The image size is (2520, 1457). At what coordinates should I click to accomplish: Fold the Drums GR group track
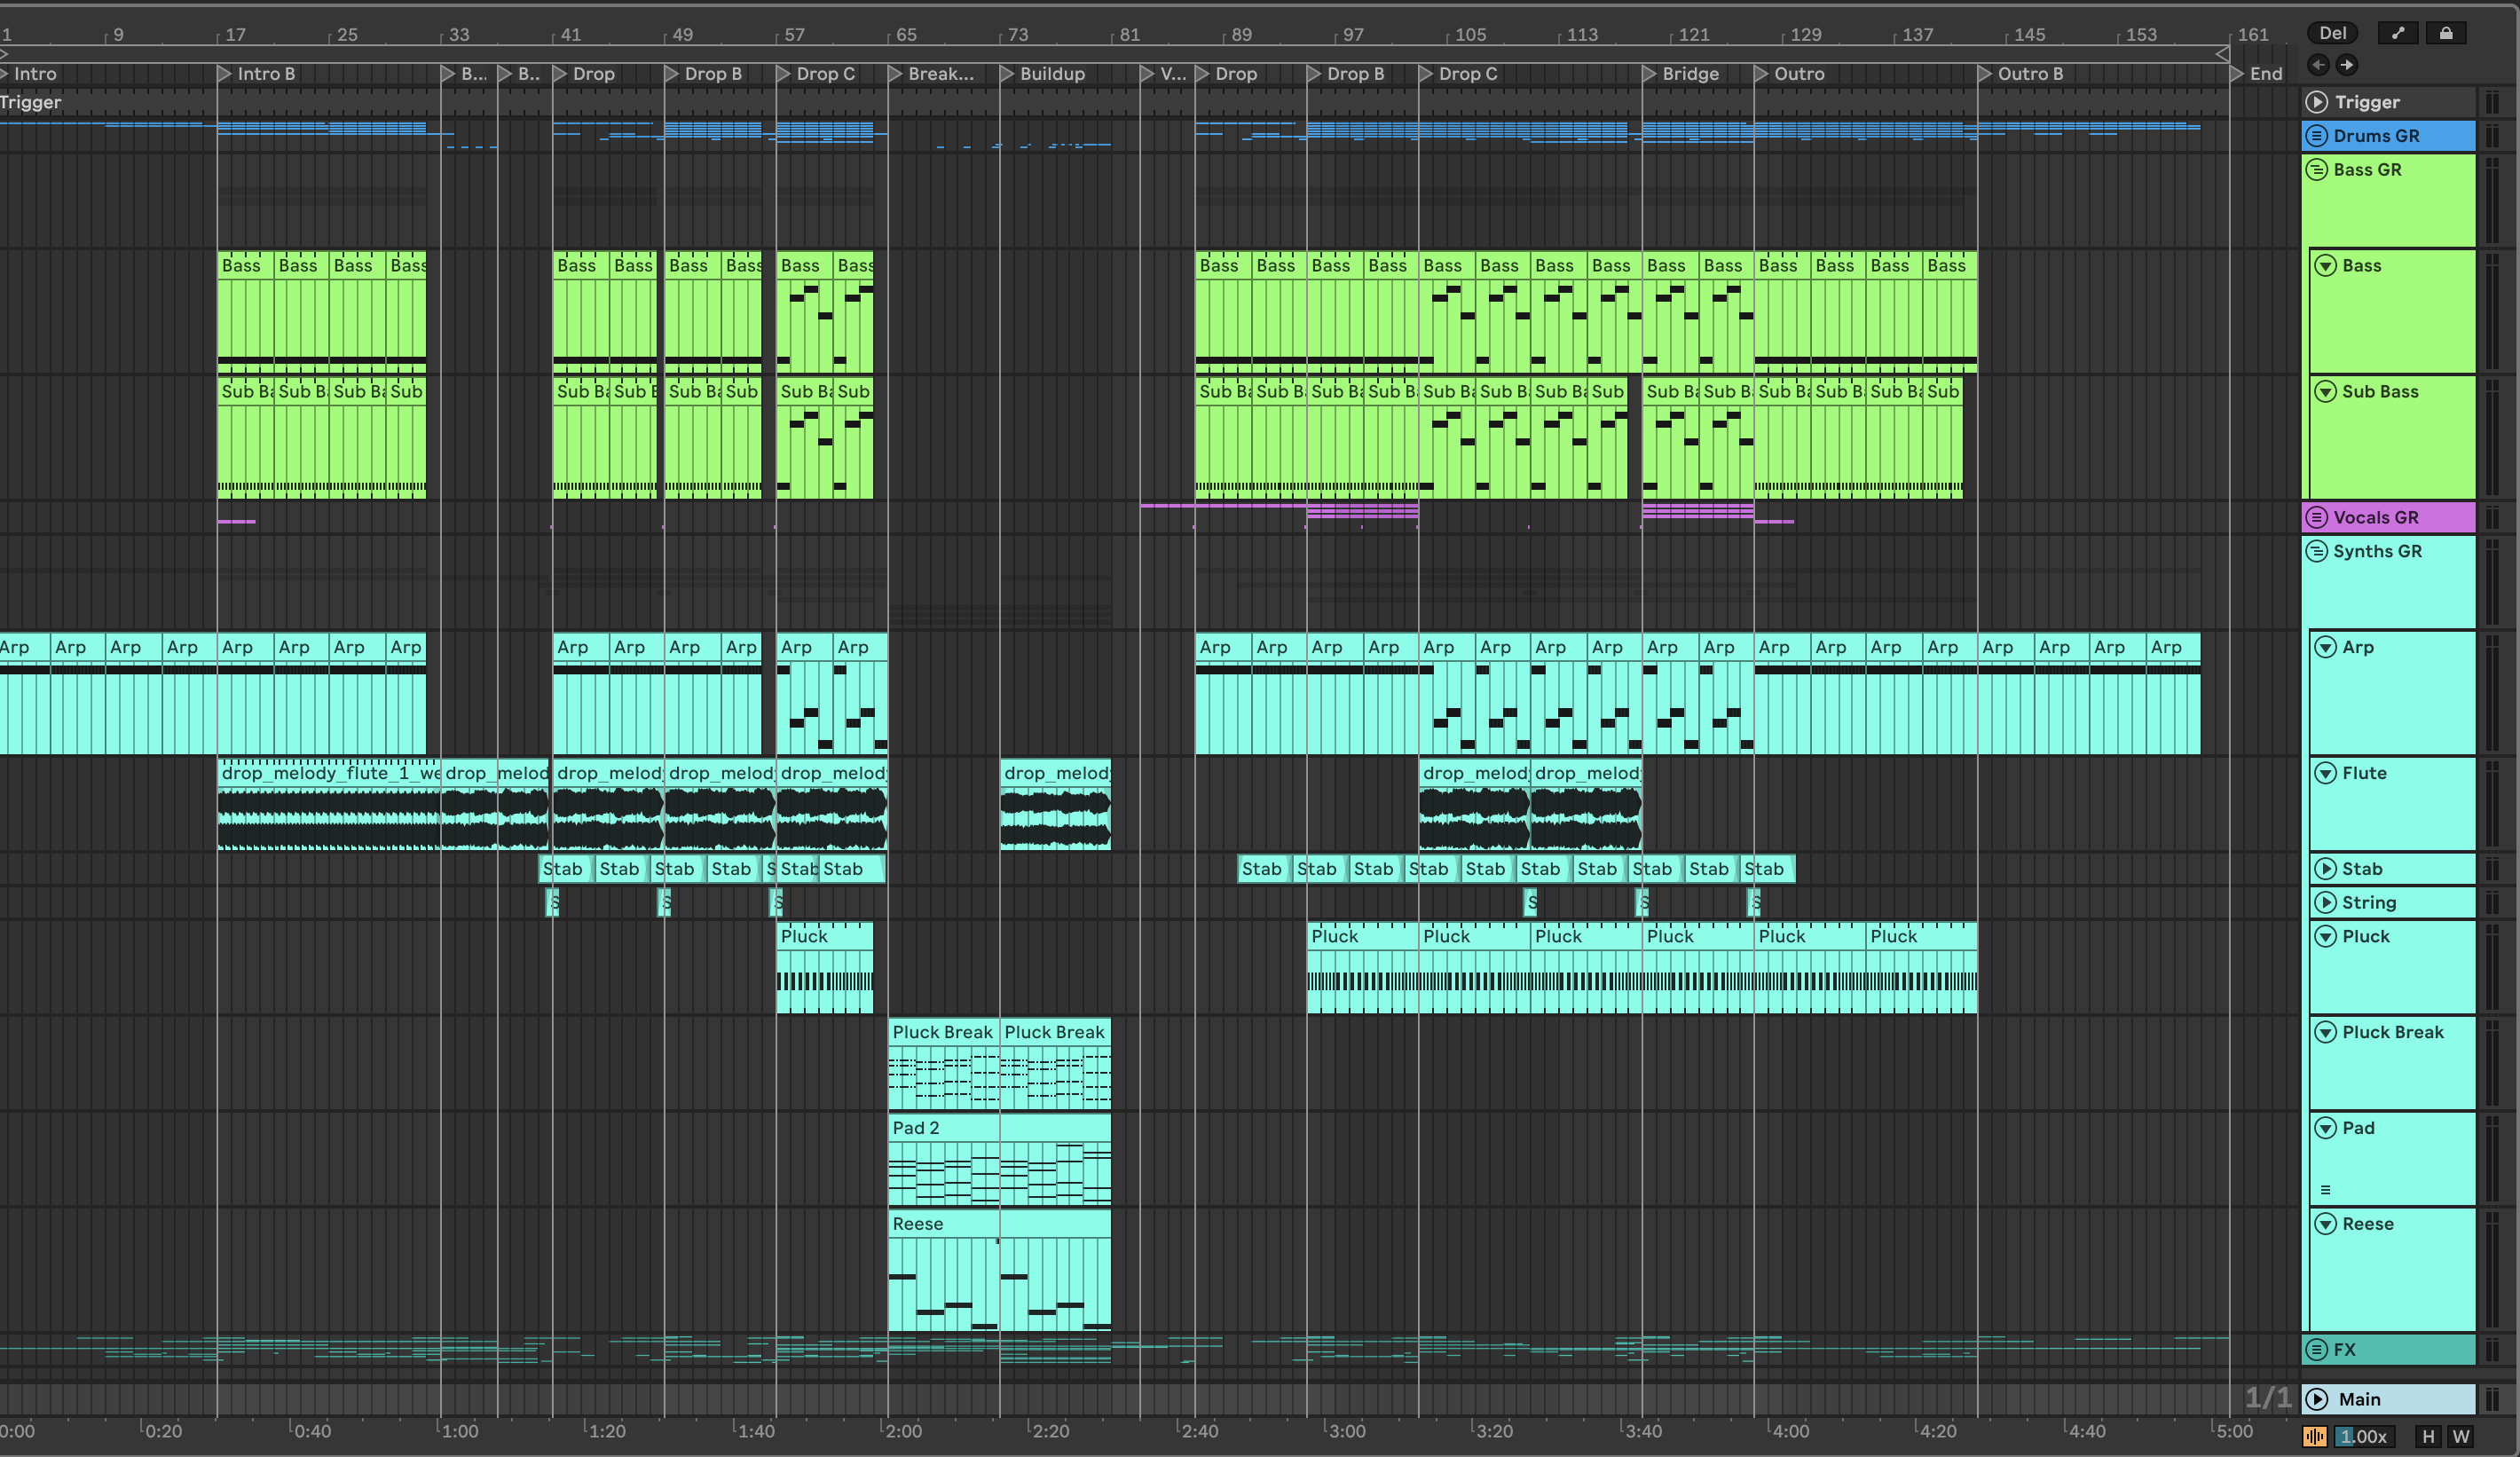click(x=2317, y=136)
